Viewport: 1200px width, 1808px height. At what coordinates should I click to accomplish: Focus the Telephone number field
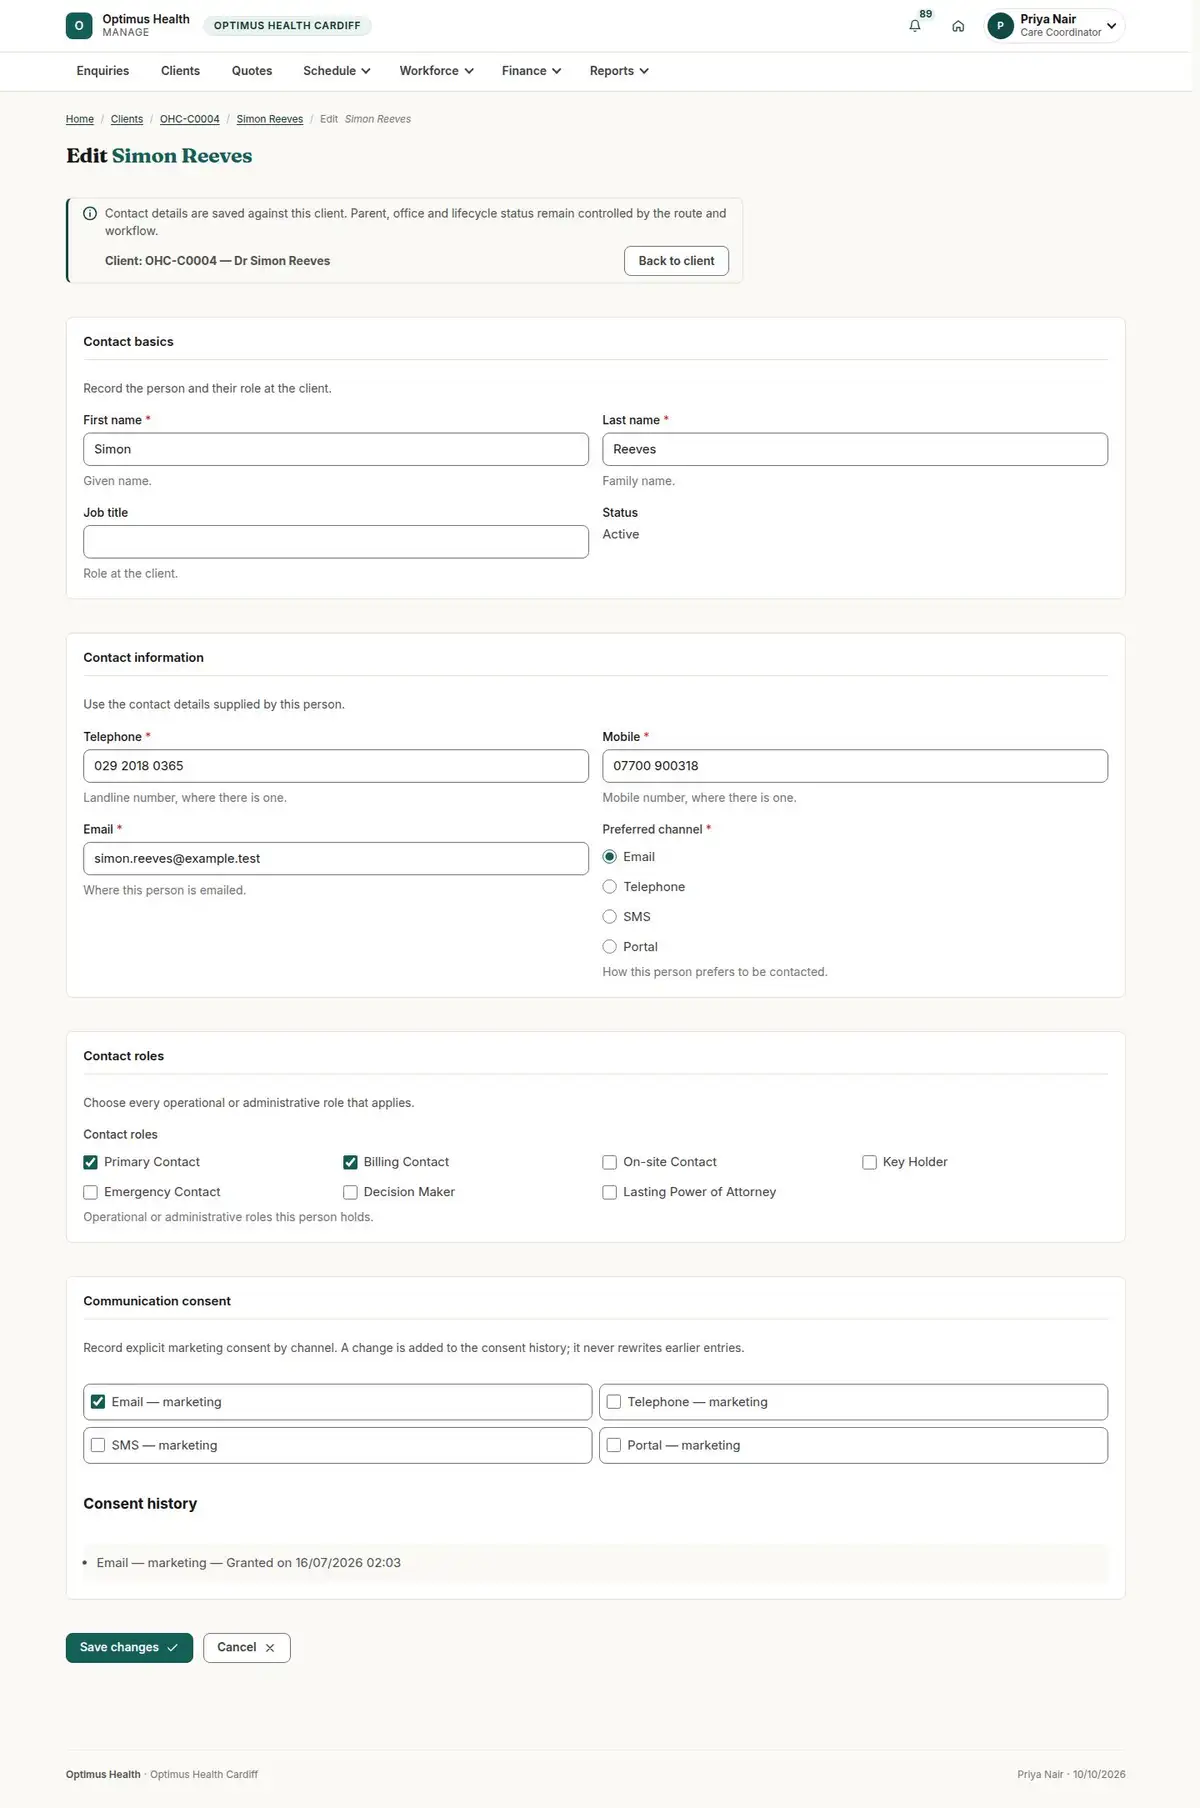point(336,766)
